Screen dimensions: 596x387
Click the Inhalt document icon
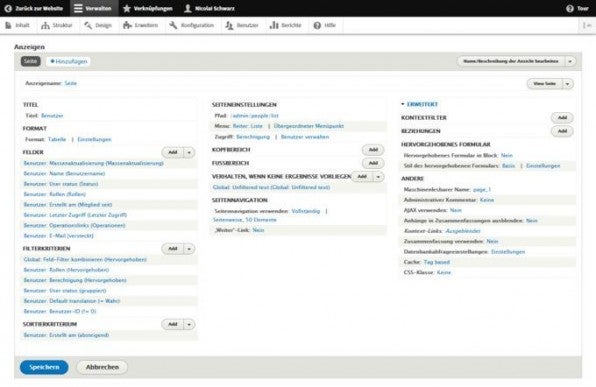pos(8,25)
